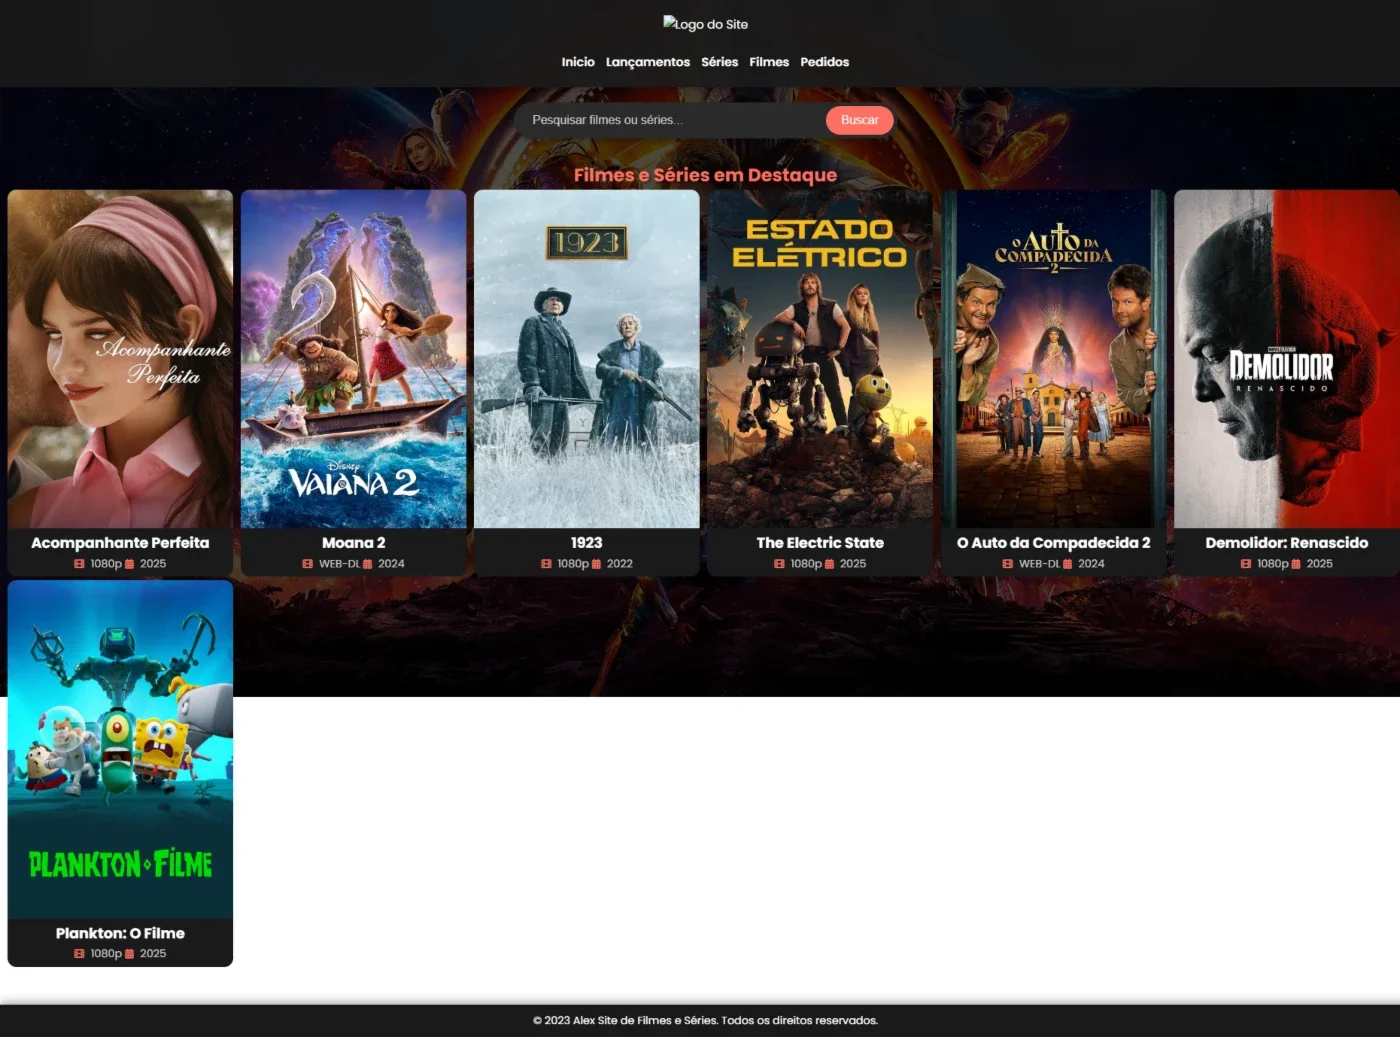
Task: Focus the search field for movies or series
Action: (670, 120)
